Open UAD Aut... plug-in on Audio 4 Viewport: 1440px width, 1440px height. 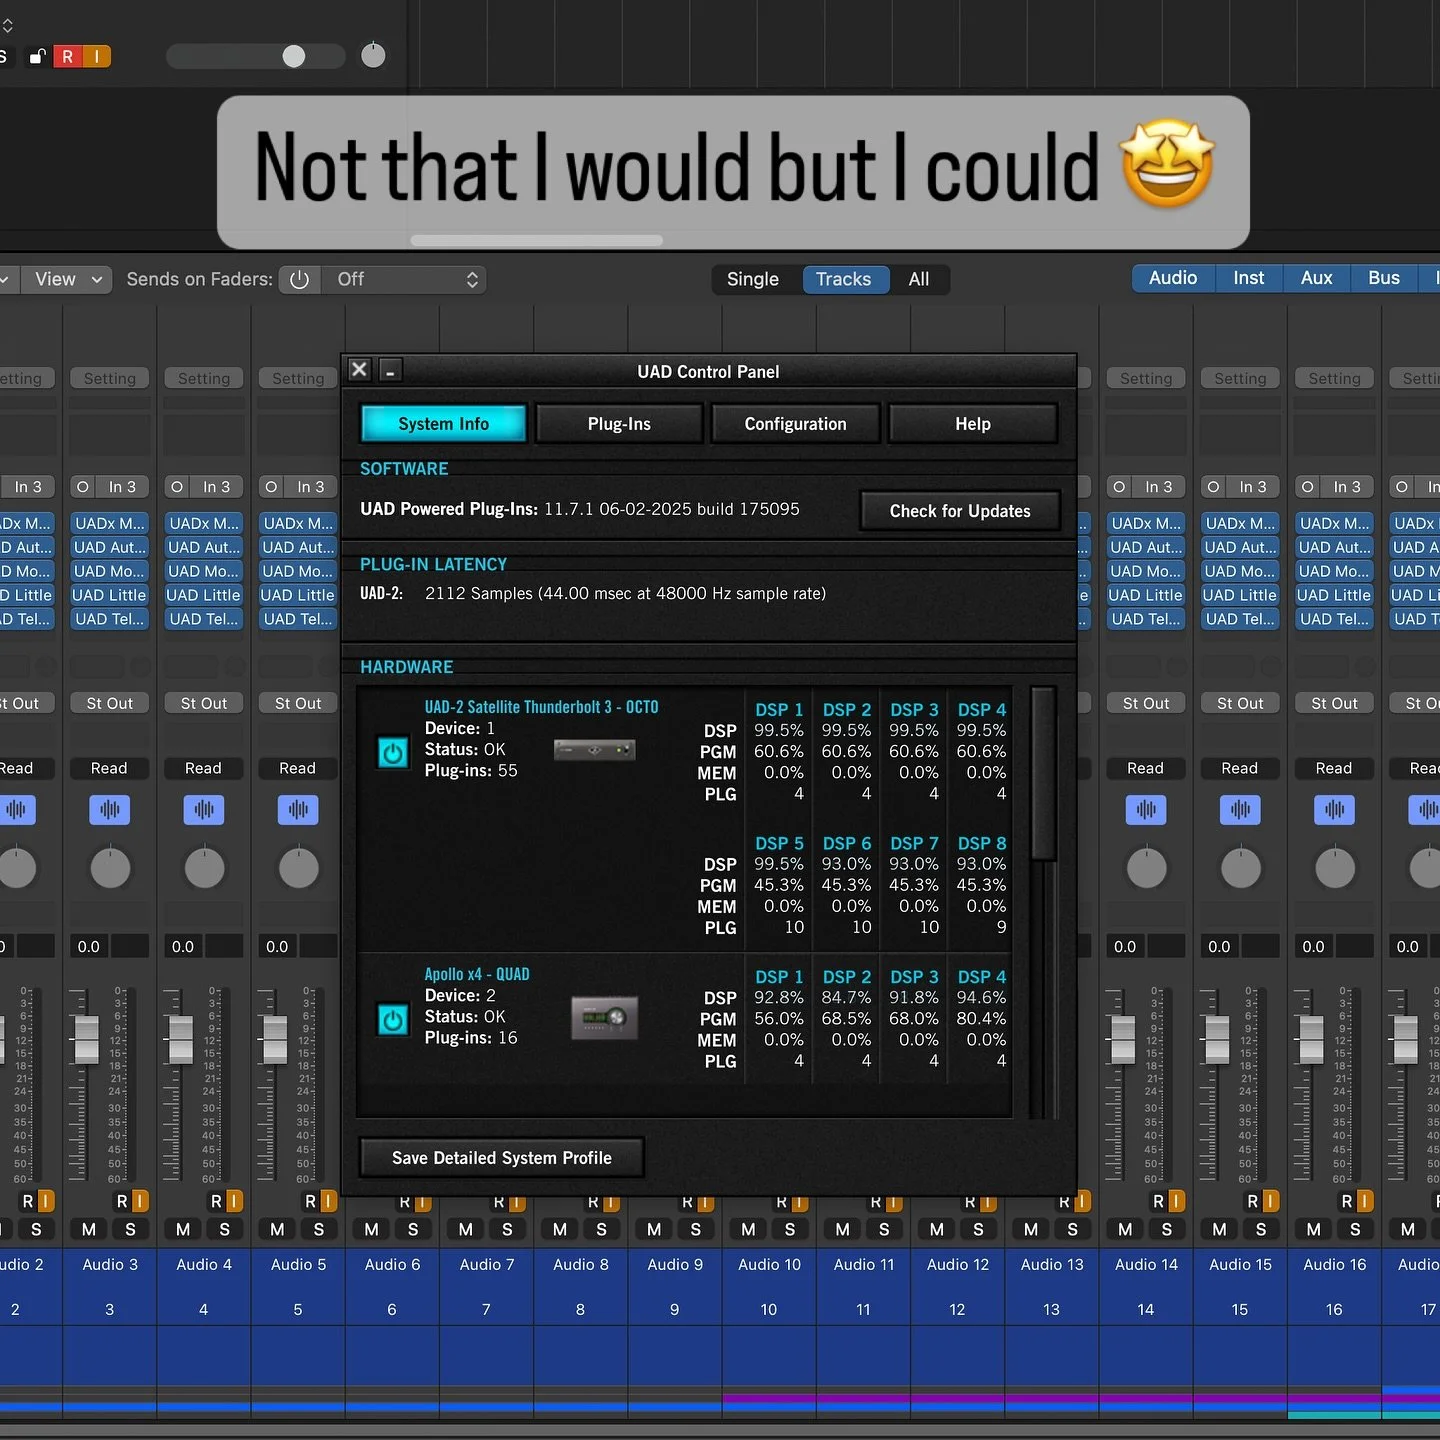(x=204, y=547)
